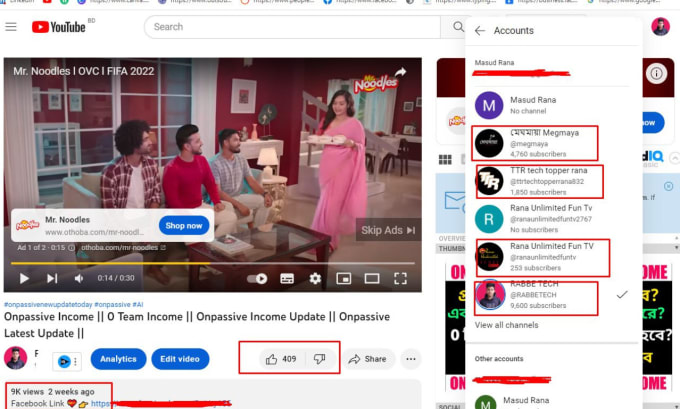
Task: Open View all channels
Action: [x=506, y=325]
